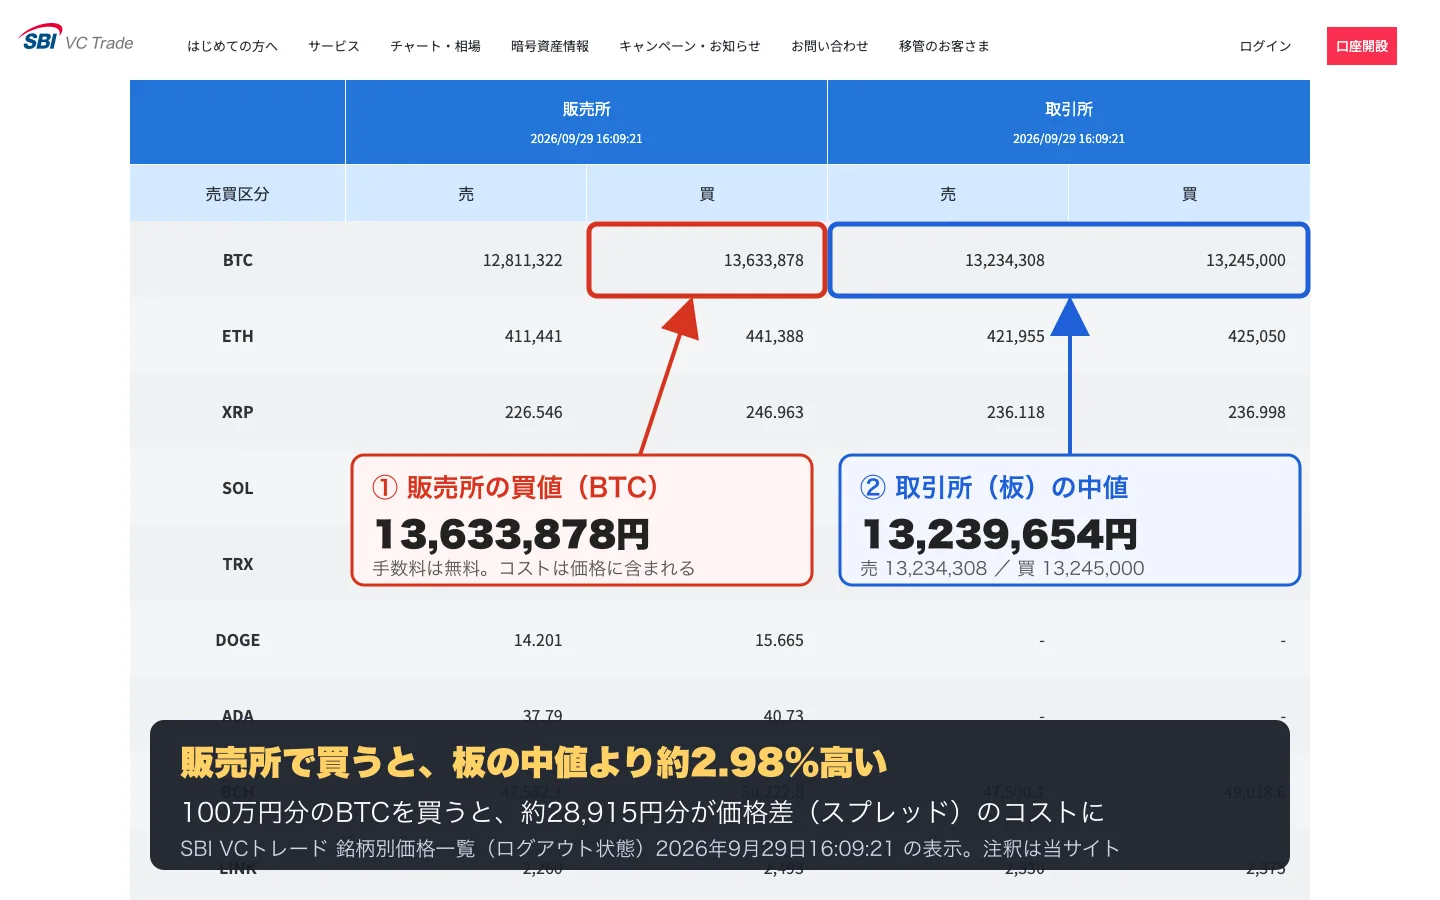Viewport: 1440px width, 900px height.
Task: Click DOGE buy price 15.665
Action: (779, 640)
